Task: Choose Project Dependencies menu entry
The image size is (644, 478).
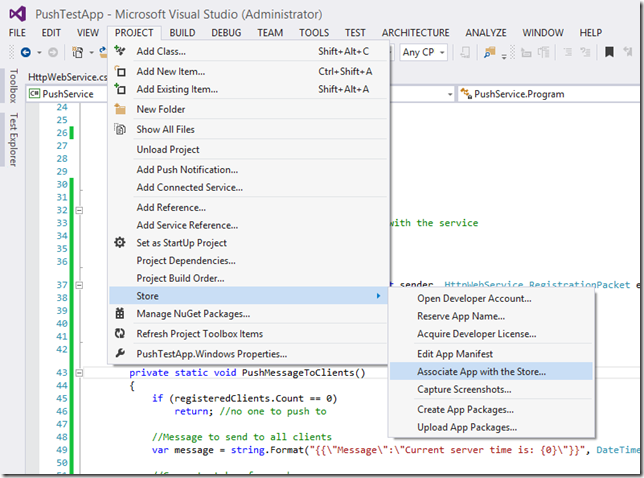Action: (248, 260)
